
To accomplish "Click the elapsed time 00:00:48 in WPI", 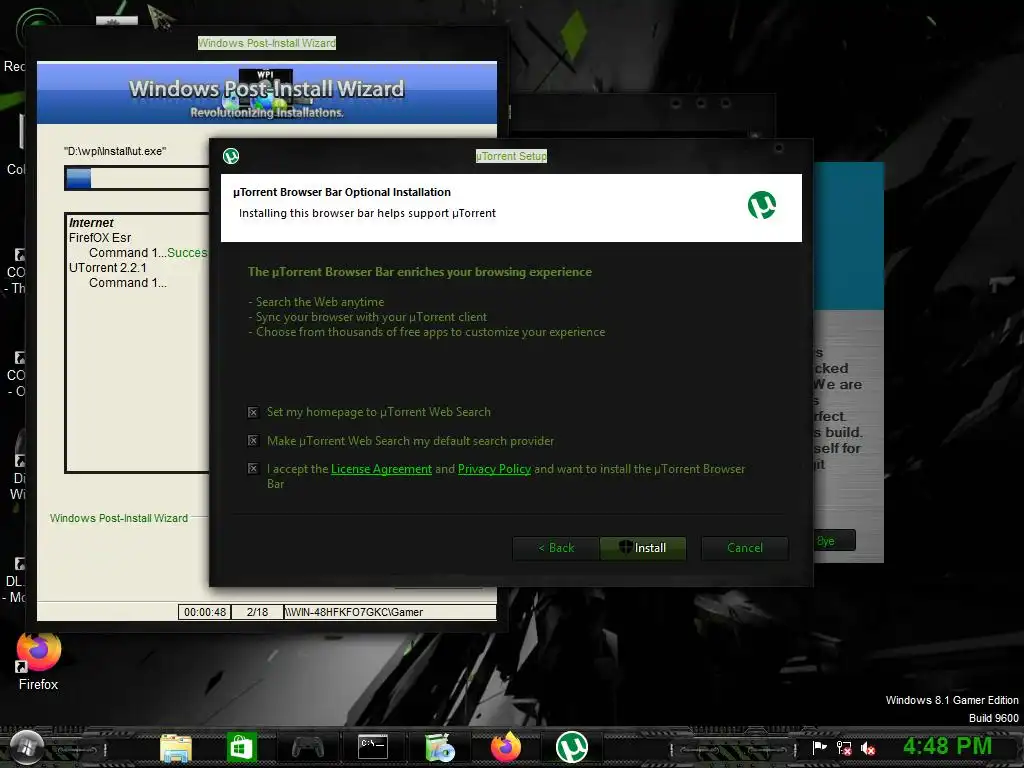I will click(204, 612).
